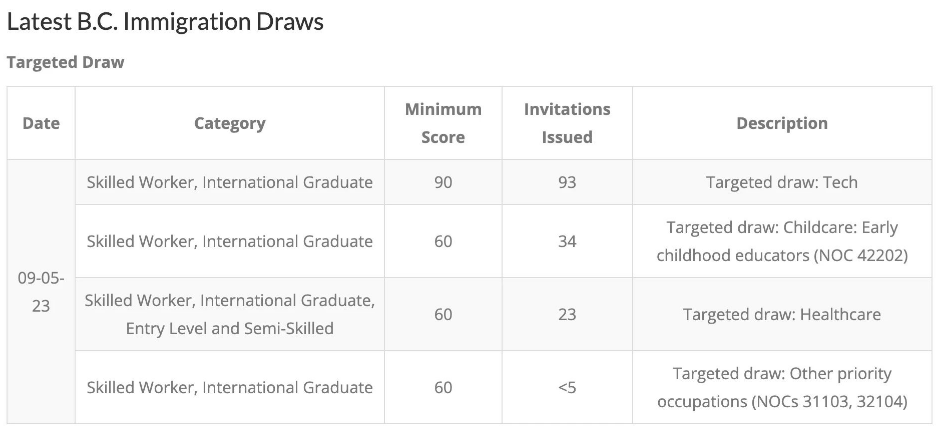This screenshot has width=938, height=430.
Task: Click the 34 invitations issued cell
Action: coord(567,241)
